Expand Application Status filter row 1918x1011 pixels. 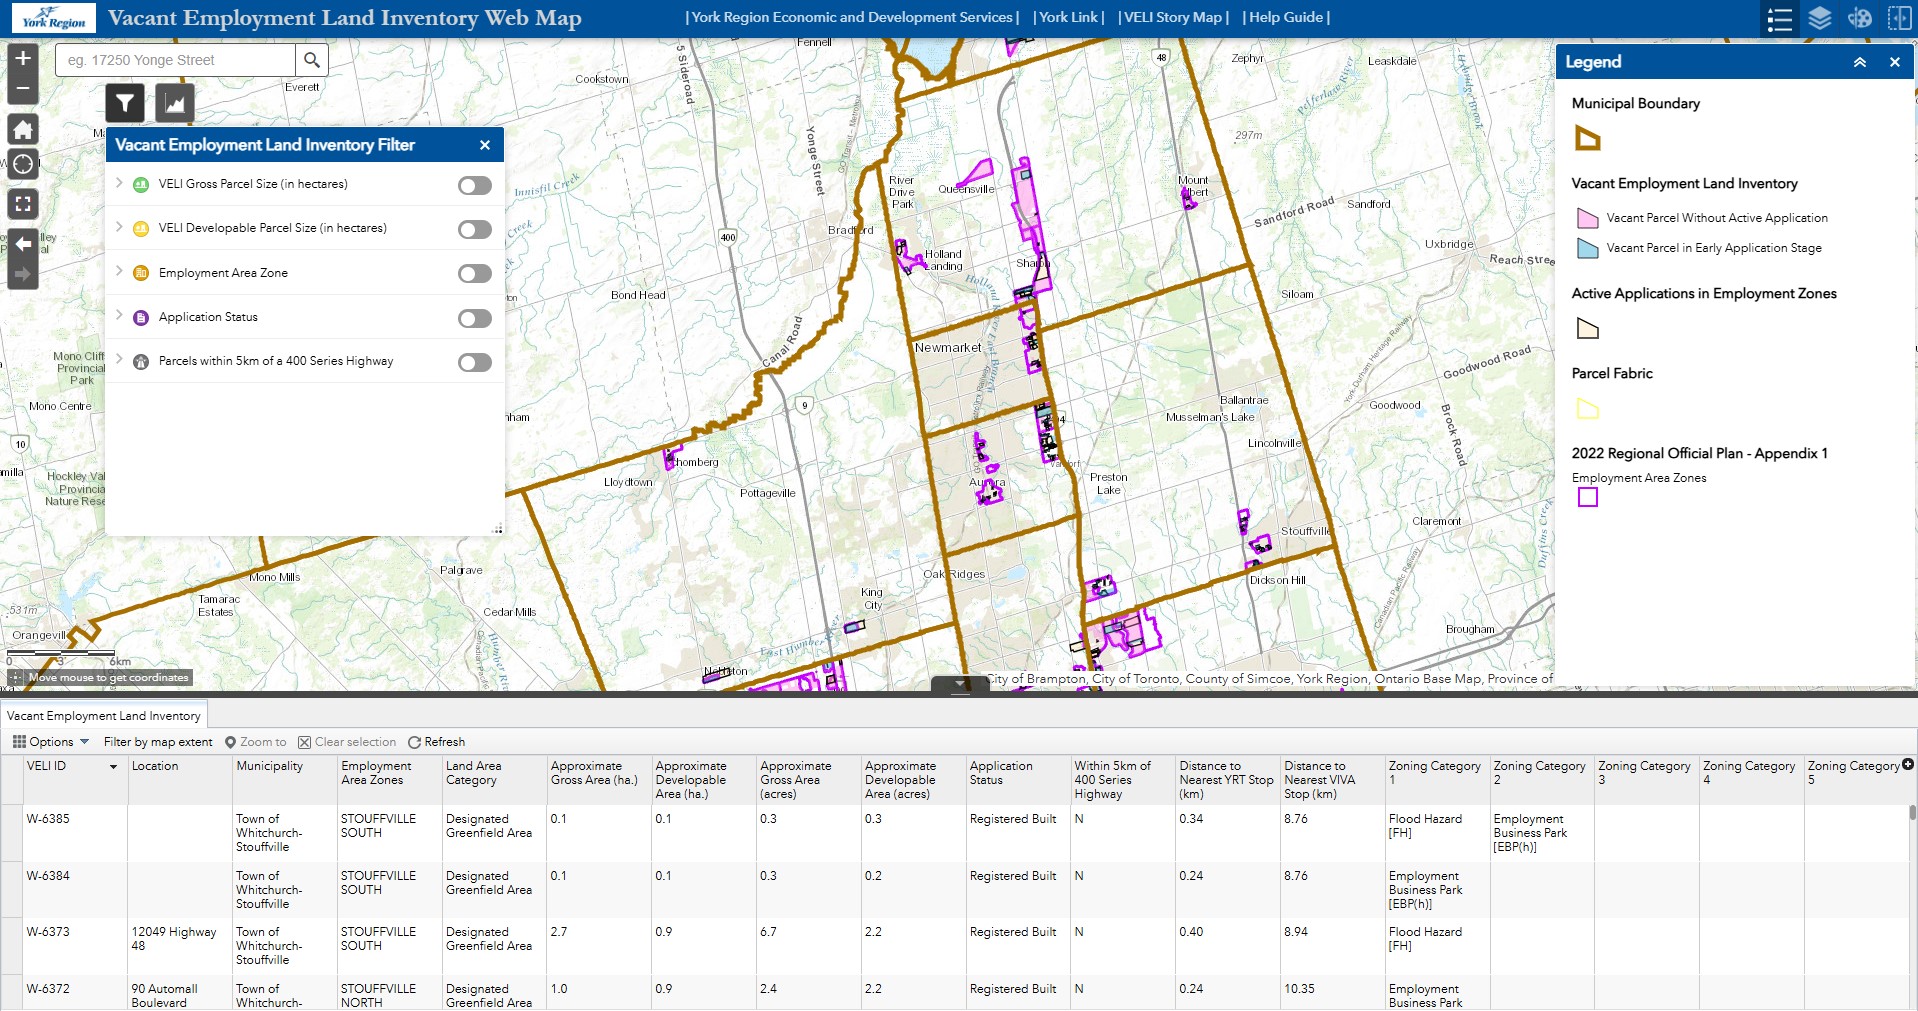coord(119,316)
